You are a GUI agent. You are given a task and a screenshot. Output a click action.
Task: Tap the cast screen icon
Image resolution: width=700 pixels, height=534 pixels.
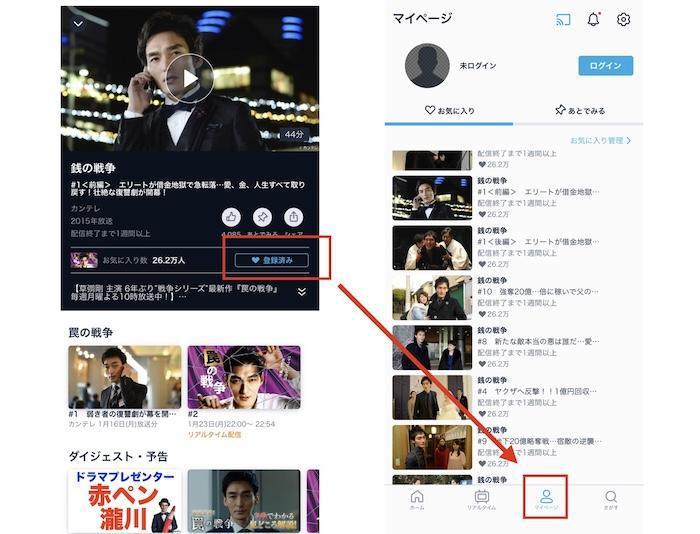[563, 20]
